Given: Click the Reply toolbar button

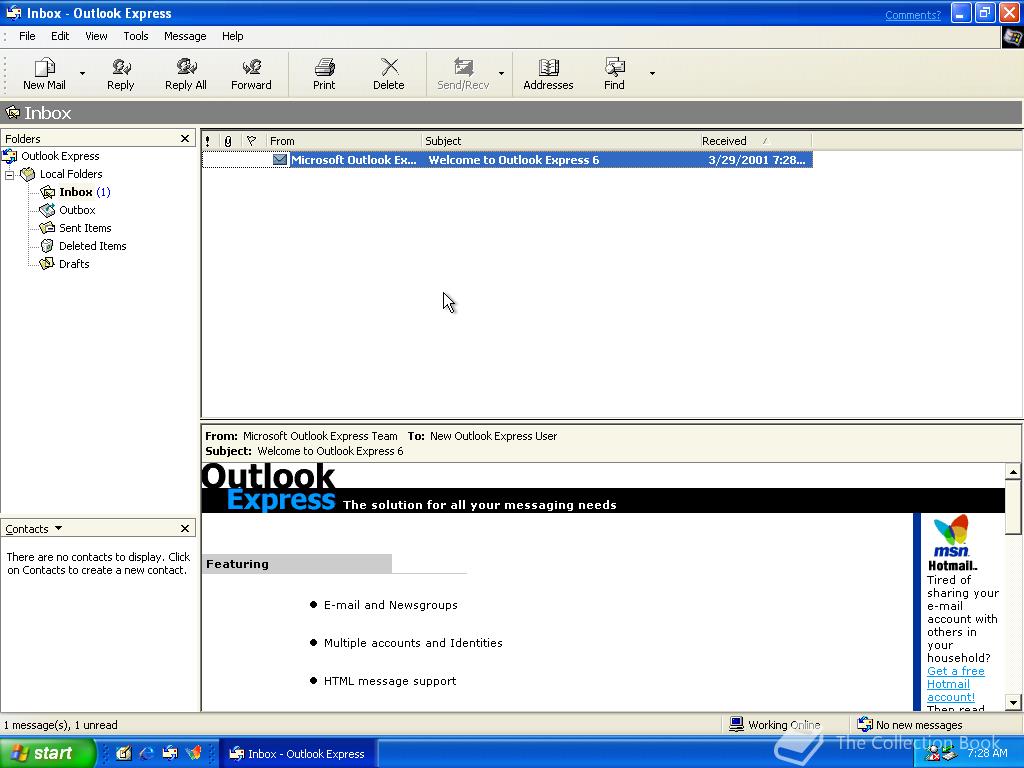Looking at the screenshot, I should coord(121,74).
